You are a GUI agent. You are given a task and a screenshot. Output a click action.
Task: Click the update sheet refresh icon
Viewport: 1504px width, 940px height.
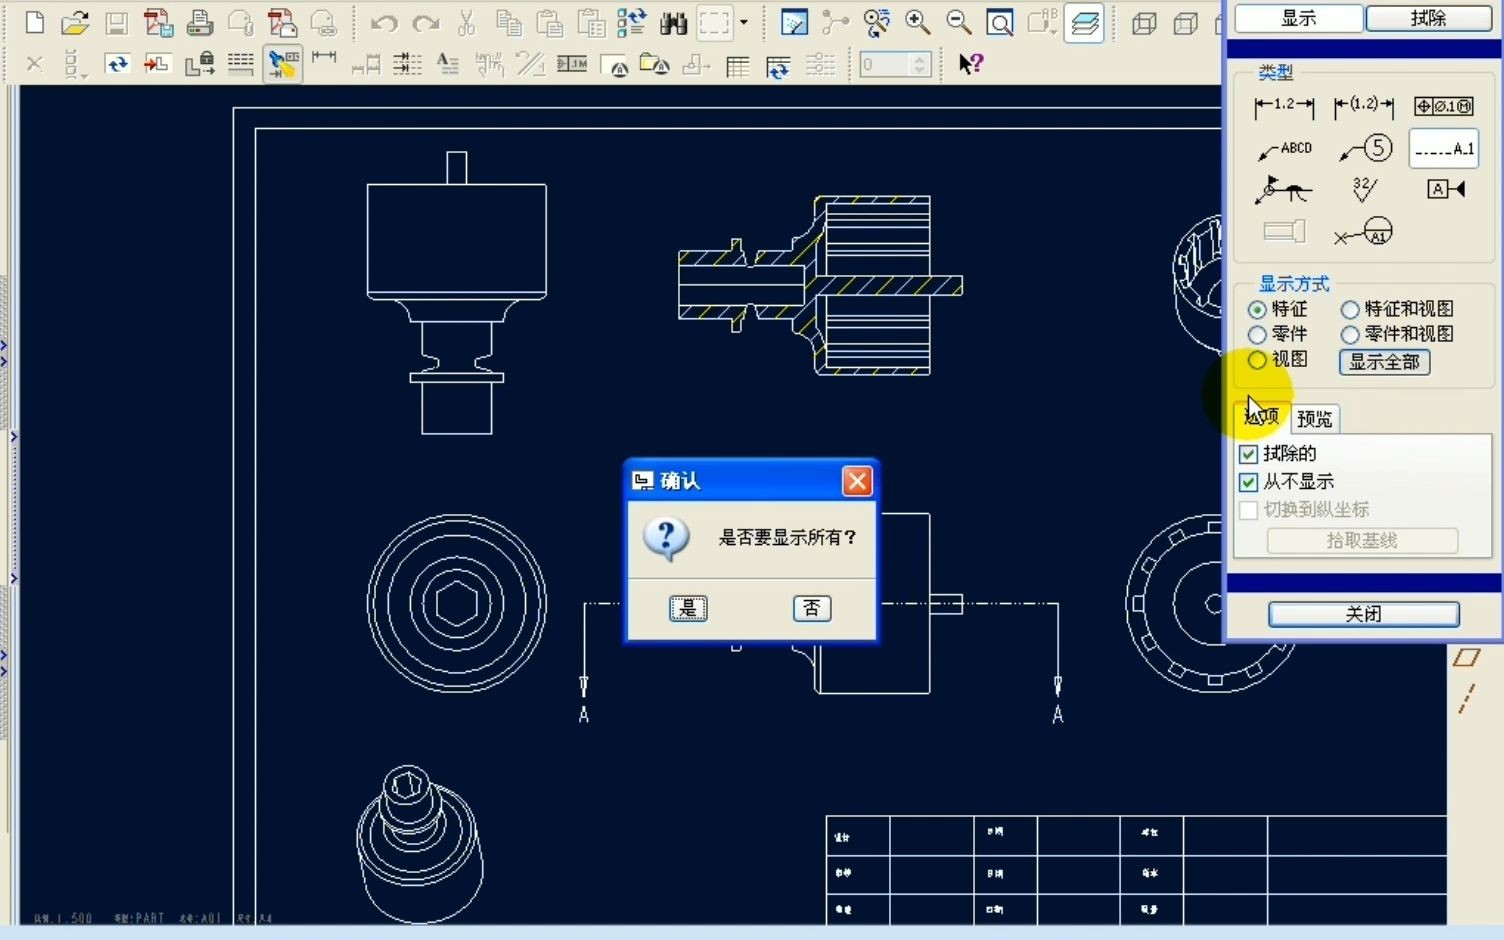pyautogui.click(x=117, y=65)
